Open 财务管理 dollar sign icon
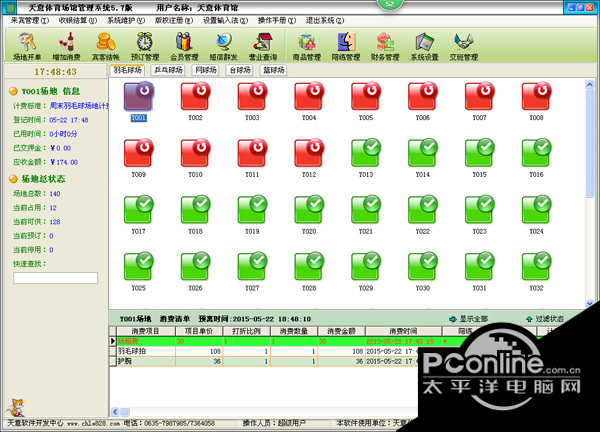This screenshot has width=600, height=432. (x=385, y=46)
